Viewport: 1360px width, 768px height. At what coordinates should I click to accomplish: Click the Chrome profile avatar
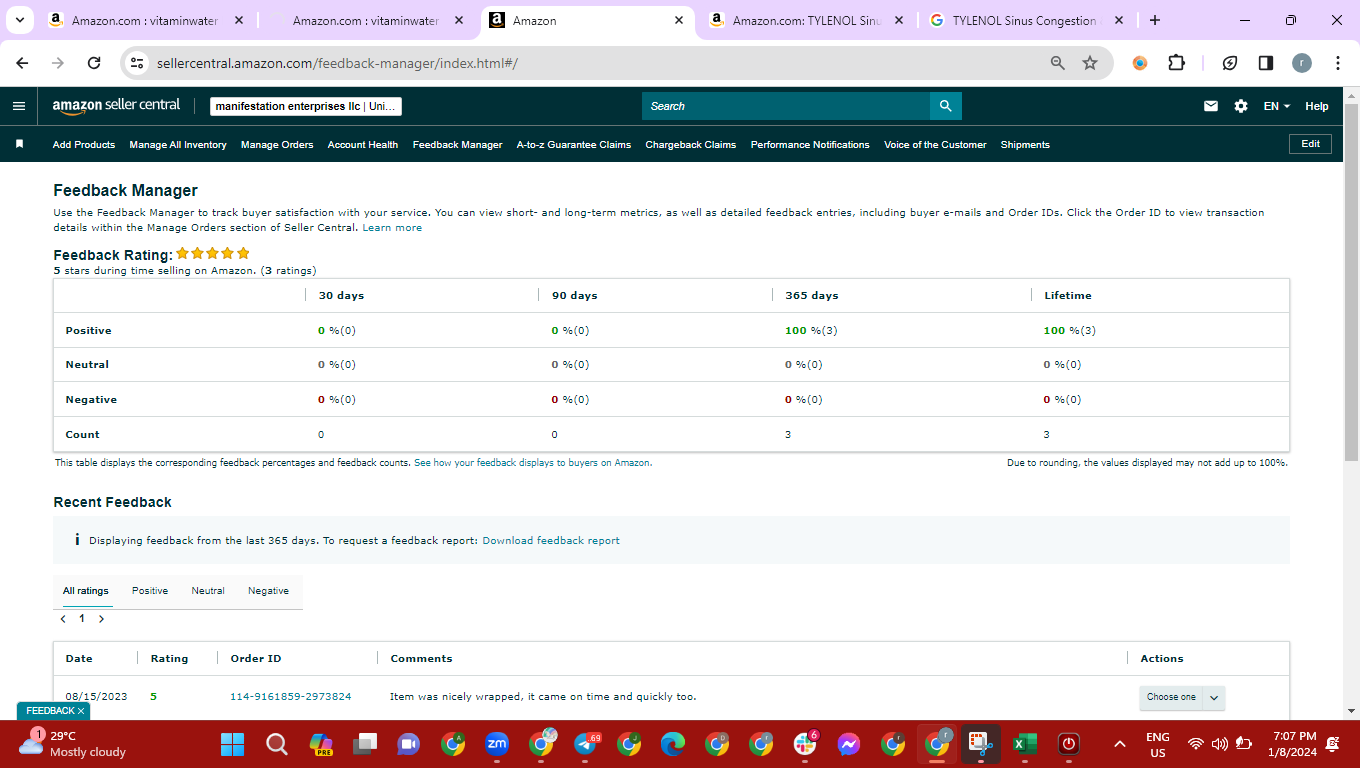[1302, 63]
